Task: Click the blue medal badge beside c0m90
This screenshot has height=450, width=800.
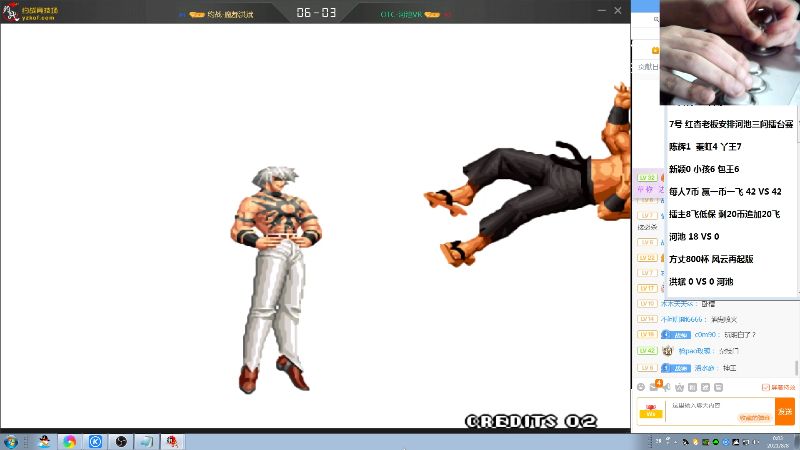Action: 676,335
